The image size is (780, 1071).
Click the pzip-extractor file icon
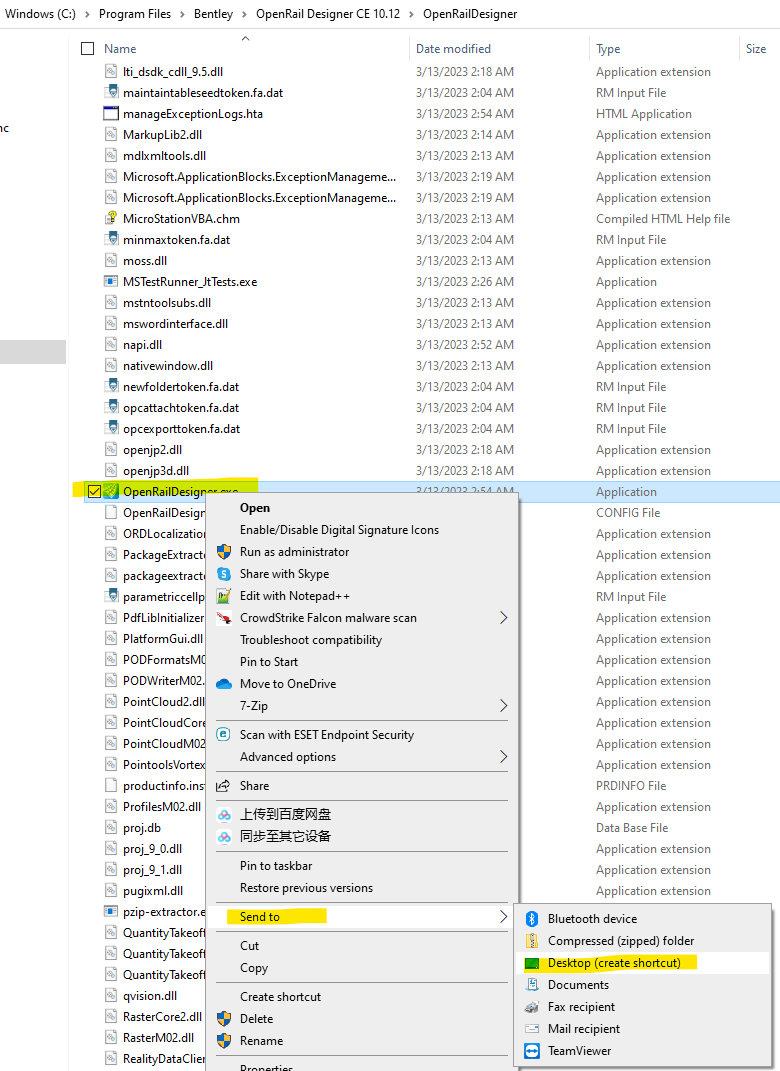[111, 912]
